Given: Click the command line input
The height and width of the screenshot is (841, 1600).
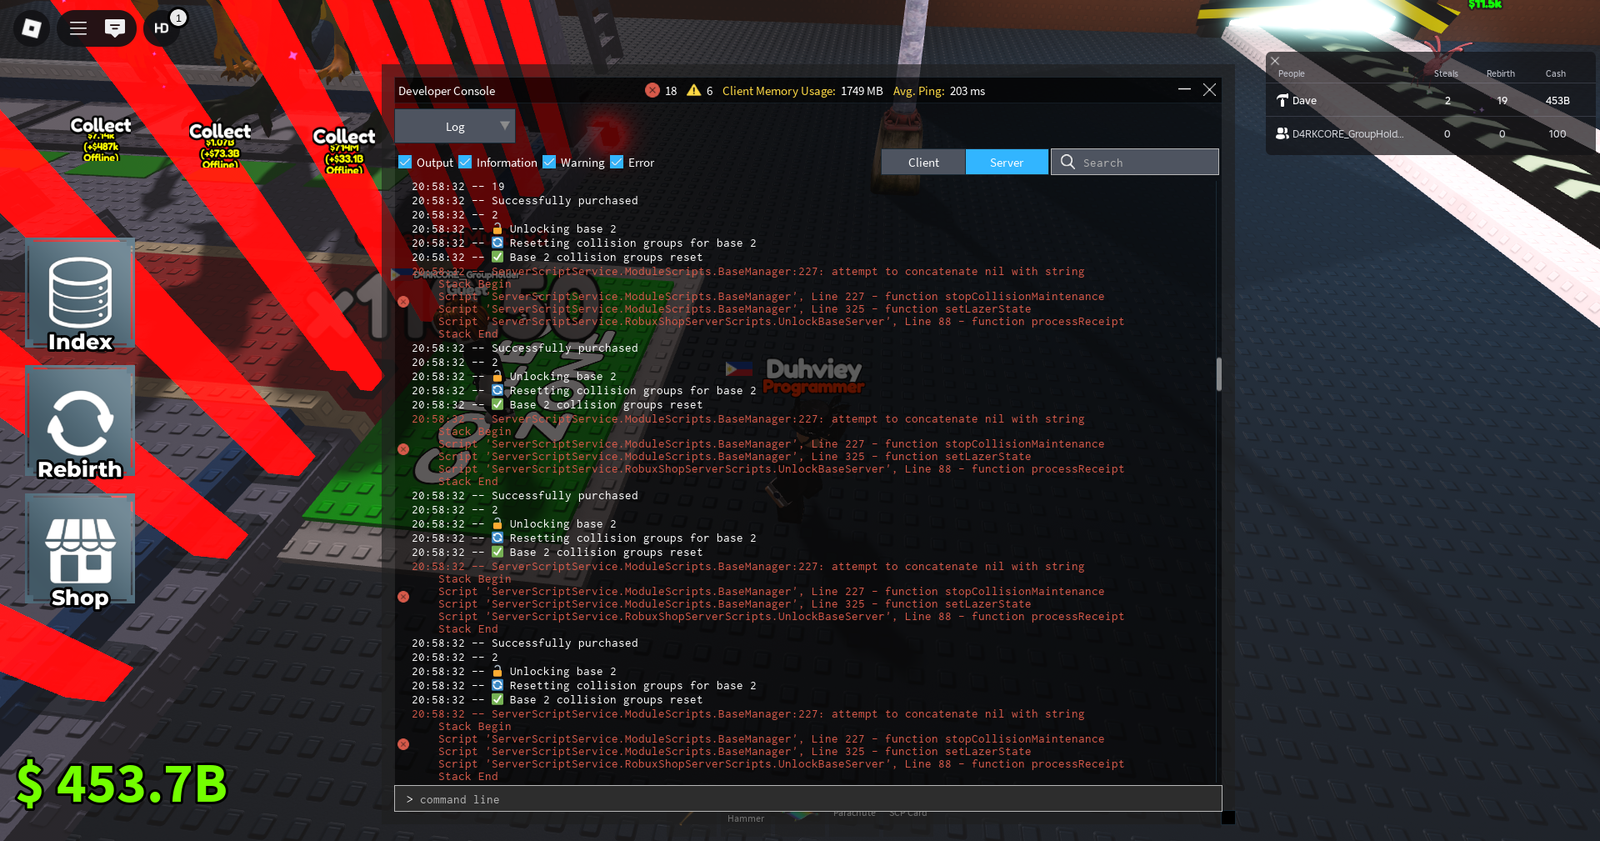Looking at the screenshot, I should tap(808, 799).
